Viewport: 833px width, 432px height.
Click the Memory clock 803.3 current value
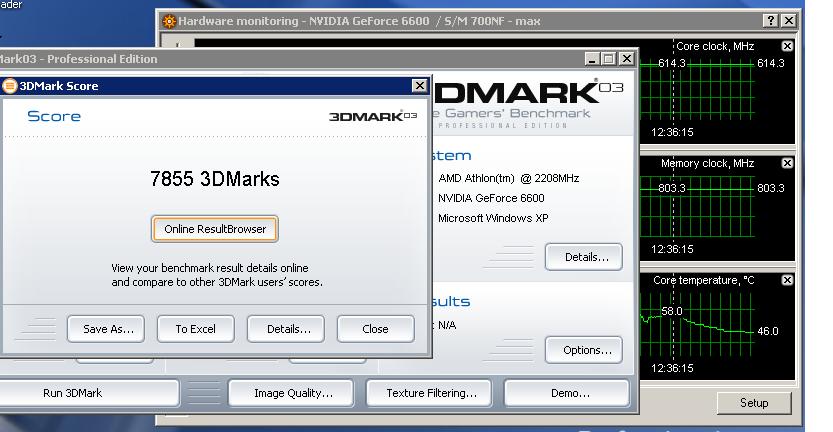(770, 188)
